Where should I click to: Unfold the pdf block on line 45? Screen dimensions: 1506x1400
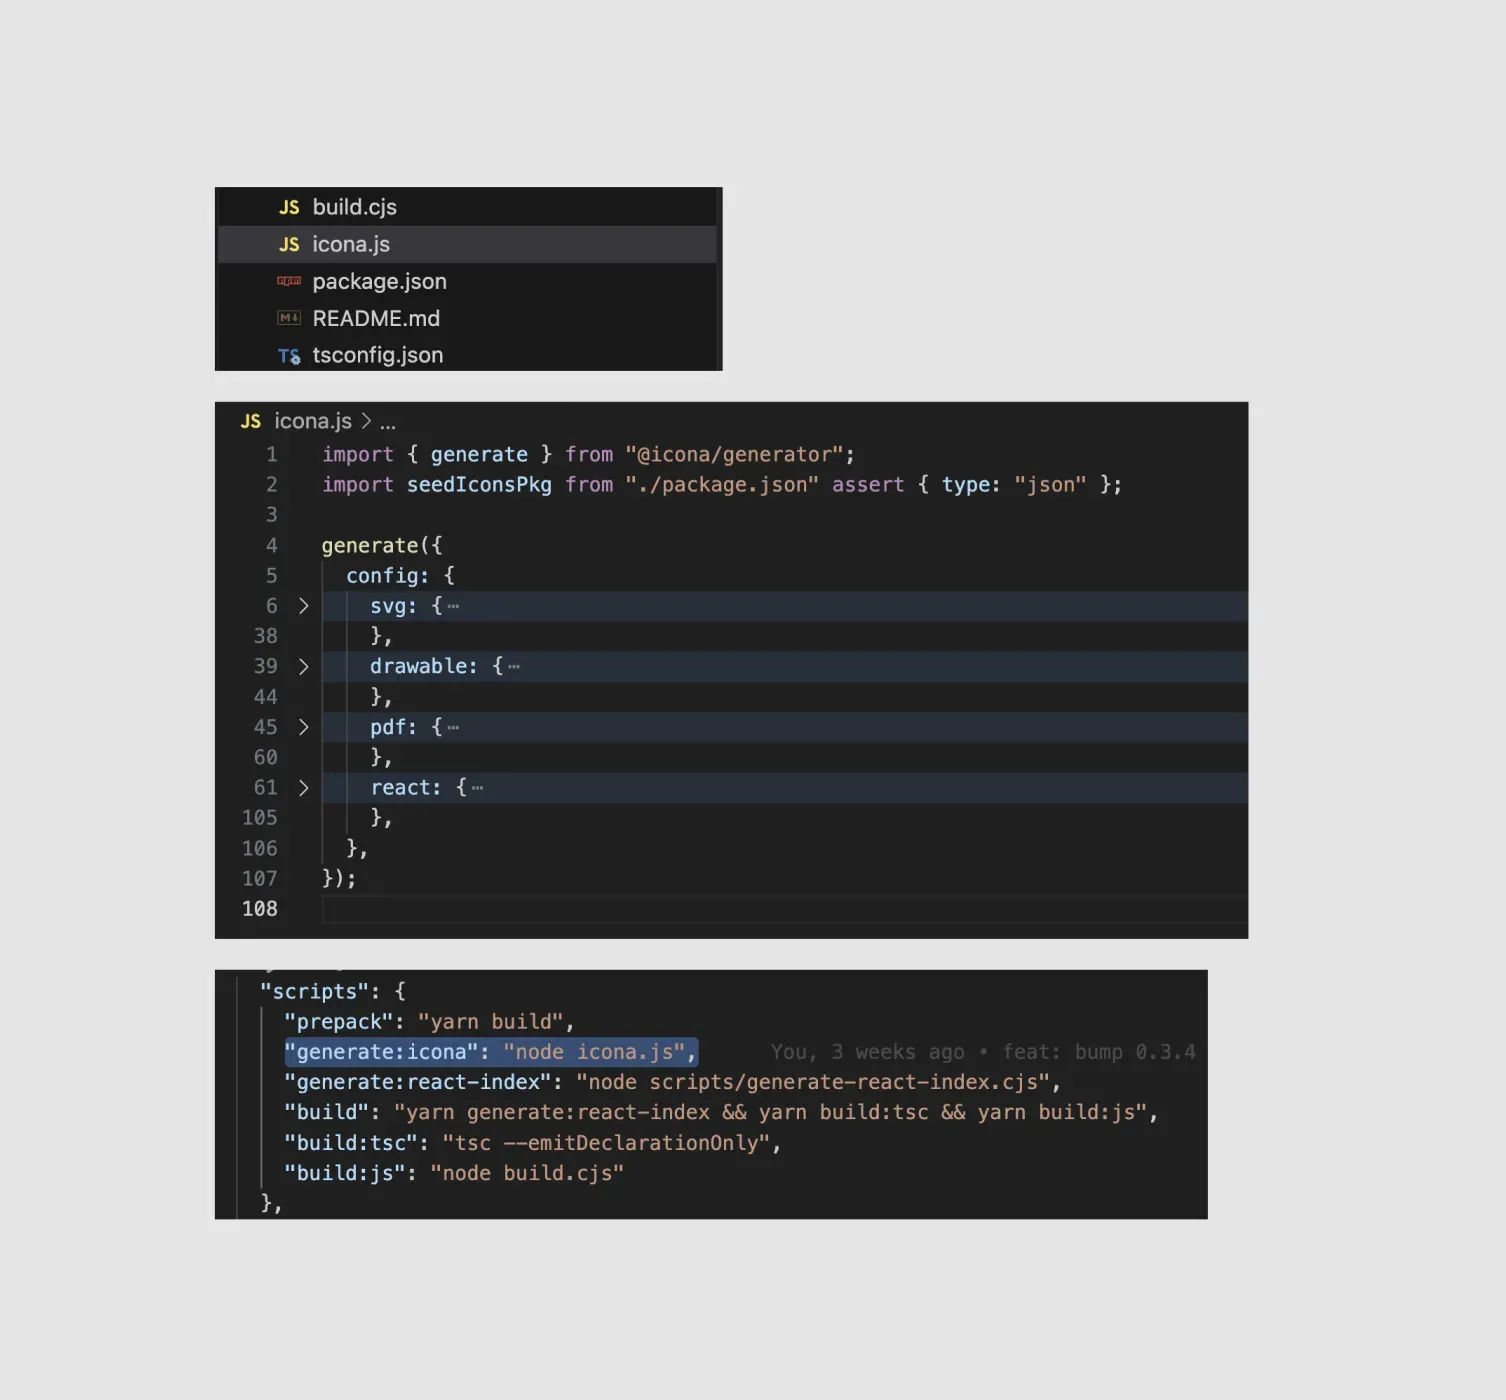303,727
